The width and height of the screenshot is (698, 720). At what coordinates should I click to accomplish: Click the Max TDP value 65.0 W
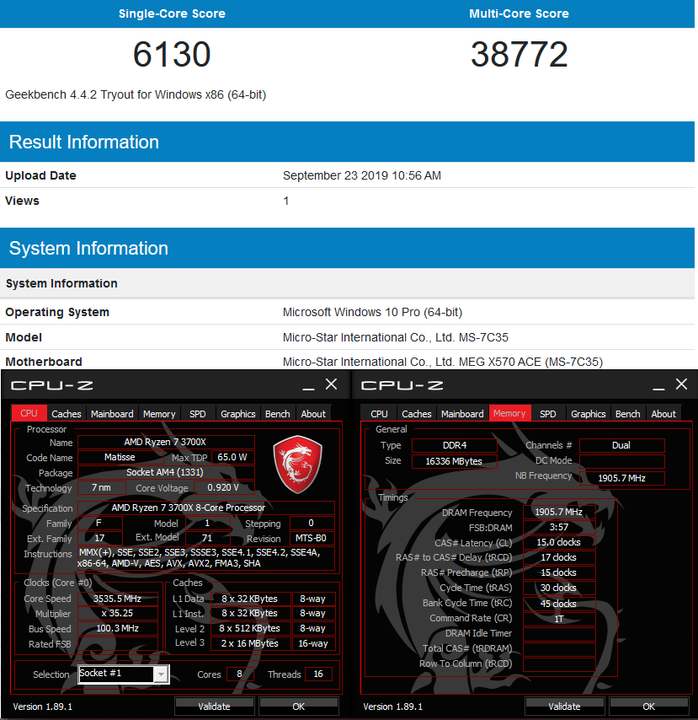tap(232, 457)
